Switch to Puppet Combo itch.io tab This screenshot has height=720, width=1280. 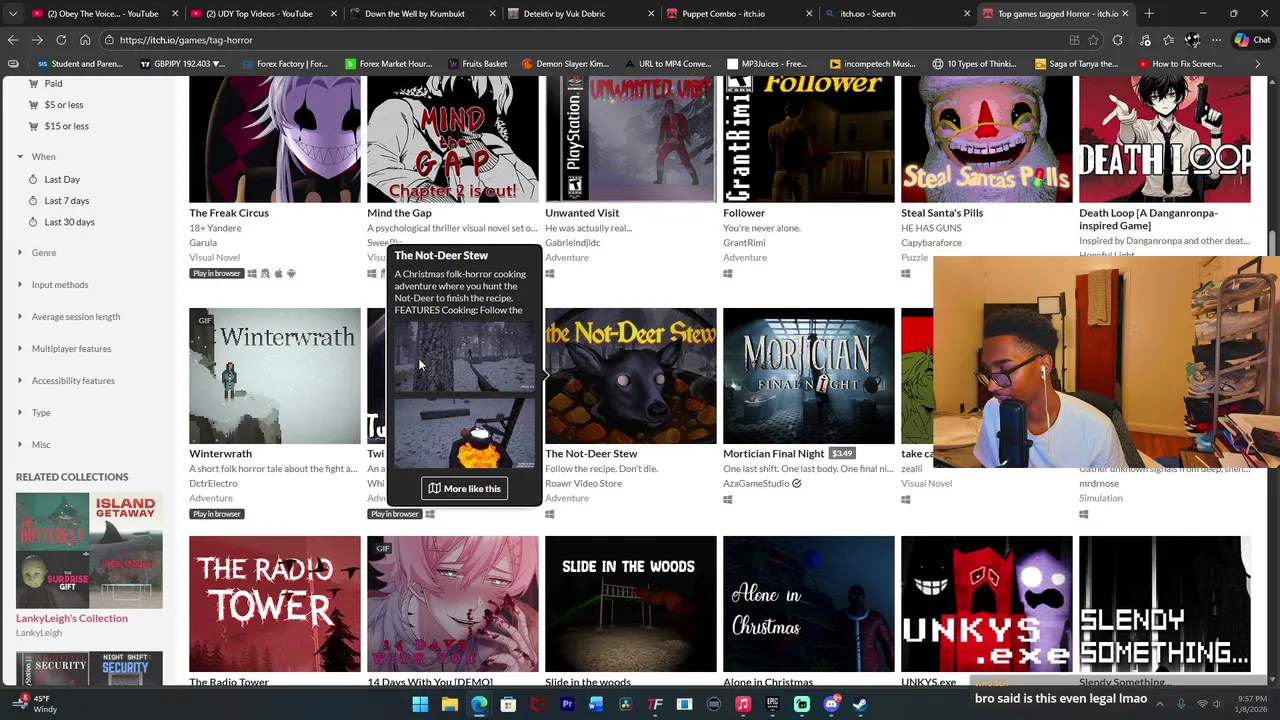coord(739,14)
